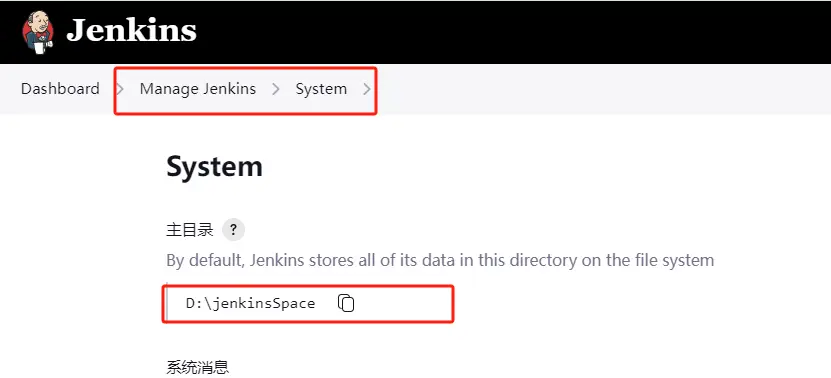
Task: Open the 主目录 help question mark
Action: (x=233, y=230)
